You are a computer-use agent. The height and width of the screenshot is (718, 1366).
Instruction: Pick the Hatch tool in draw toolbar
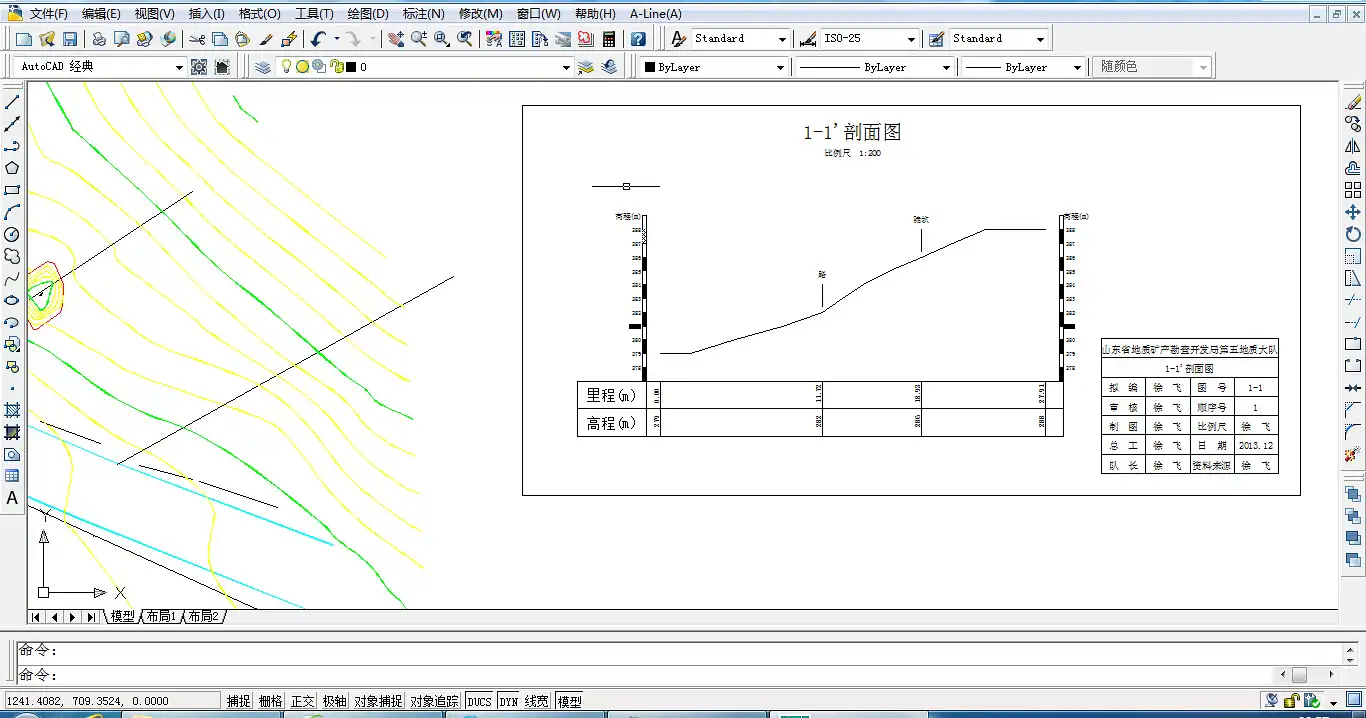click(x=13, y=410)
